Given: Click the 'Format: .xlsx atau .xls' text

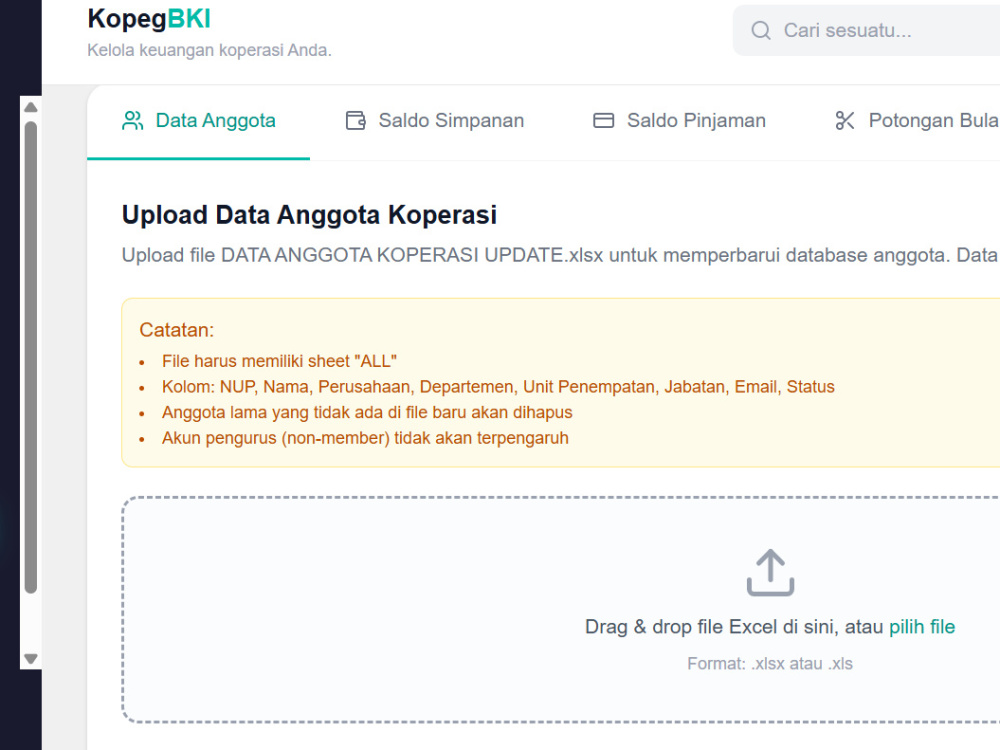Looking at the screenshot, I should pyautogui.click(x=770, y=664).
